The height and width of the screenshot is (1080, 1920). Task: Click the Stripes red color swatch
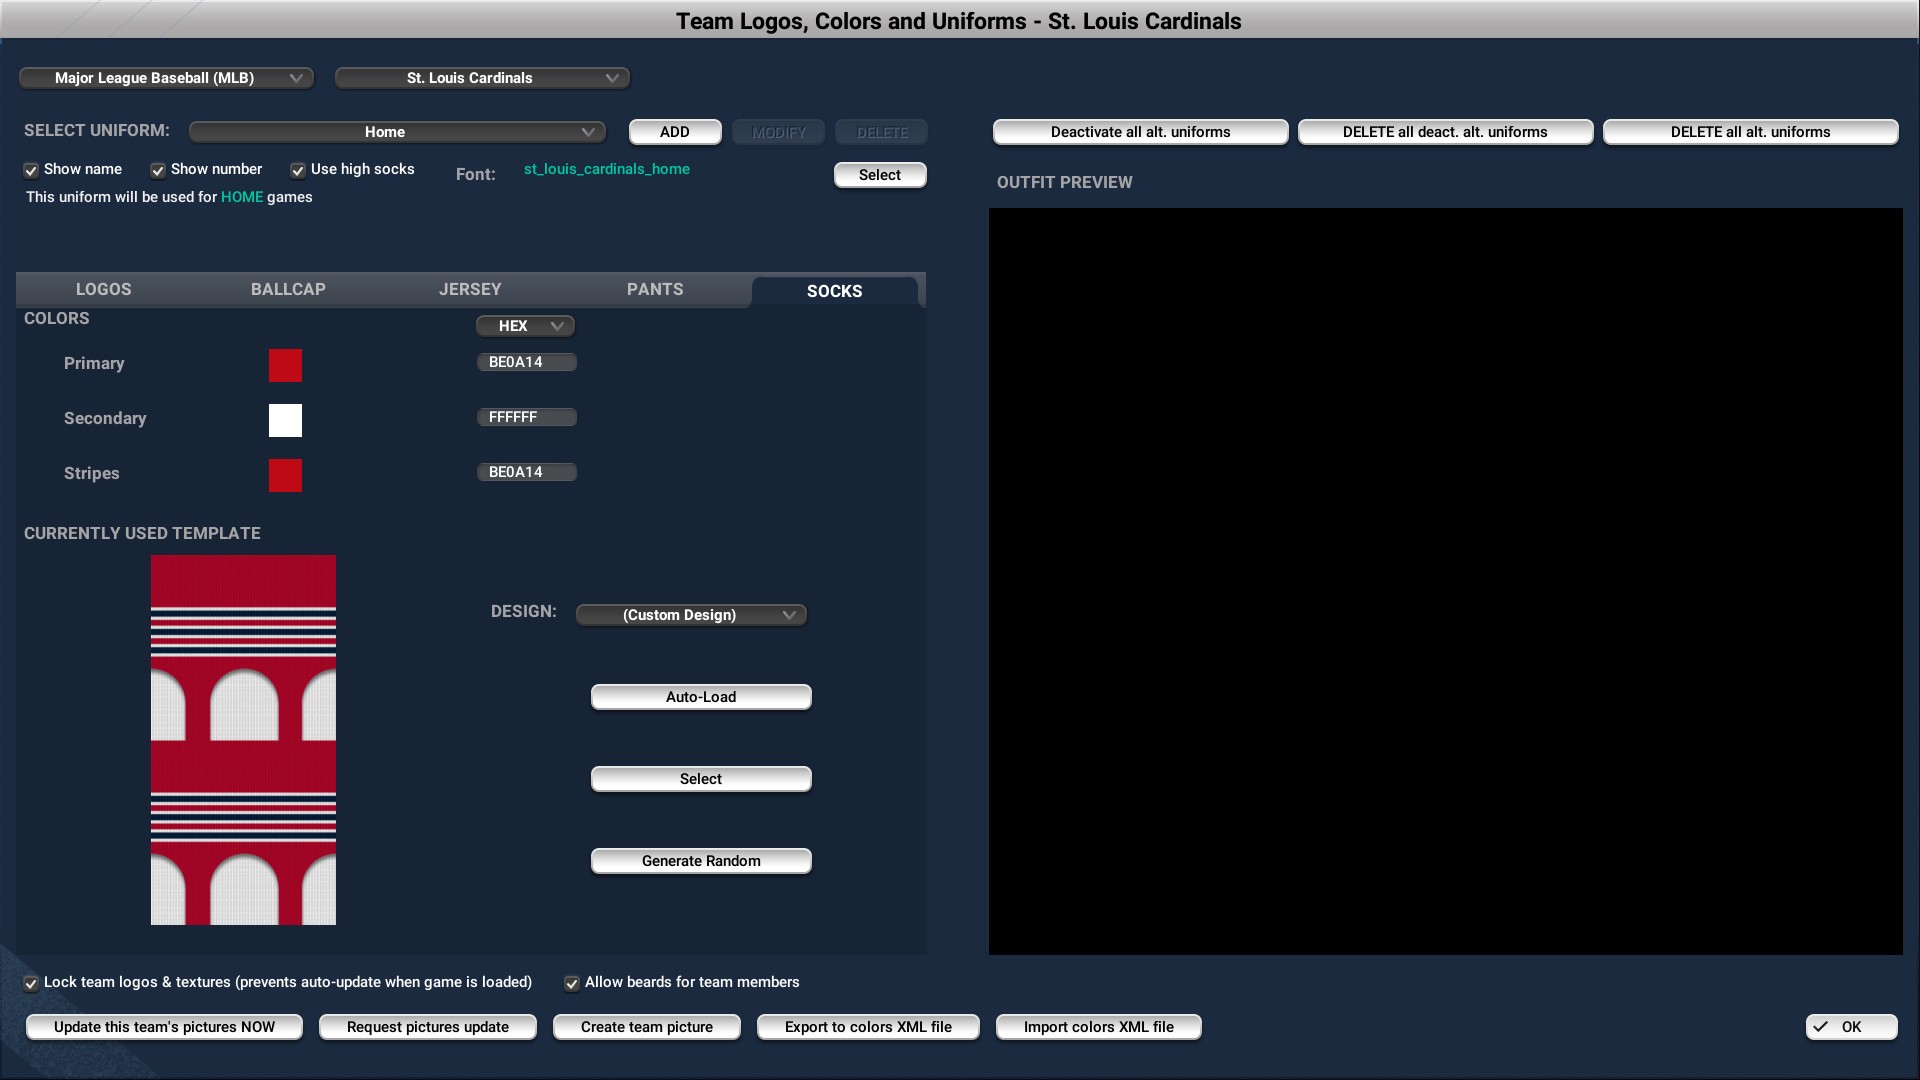(x=285, y=475)
